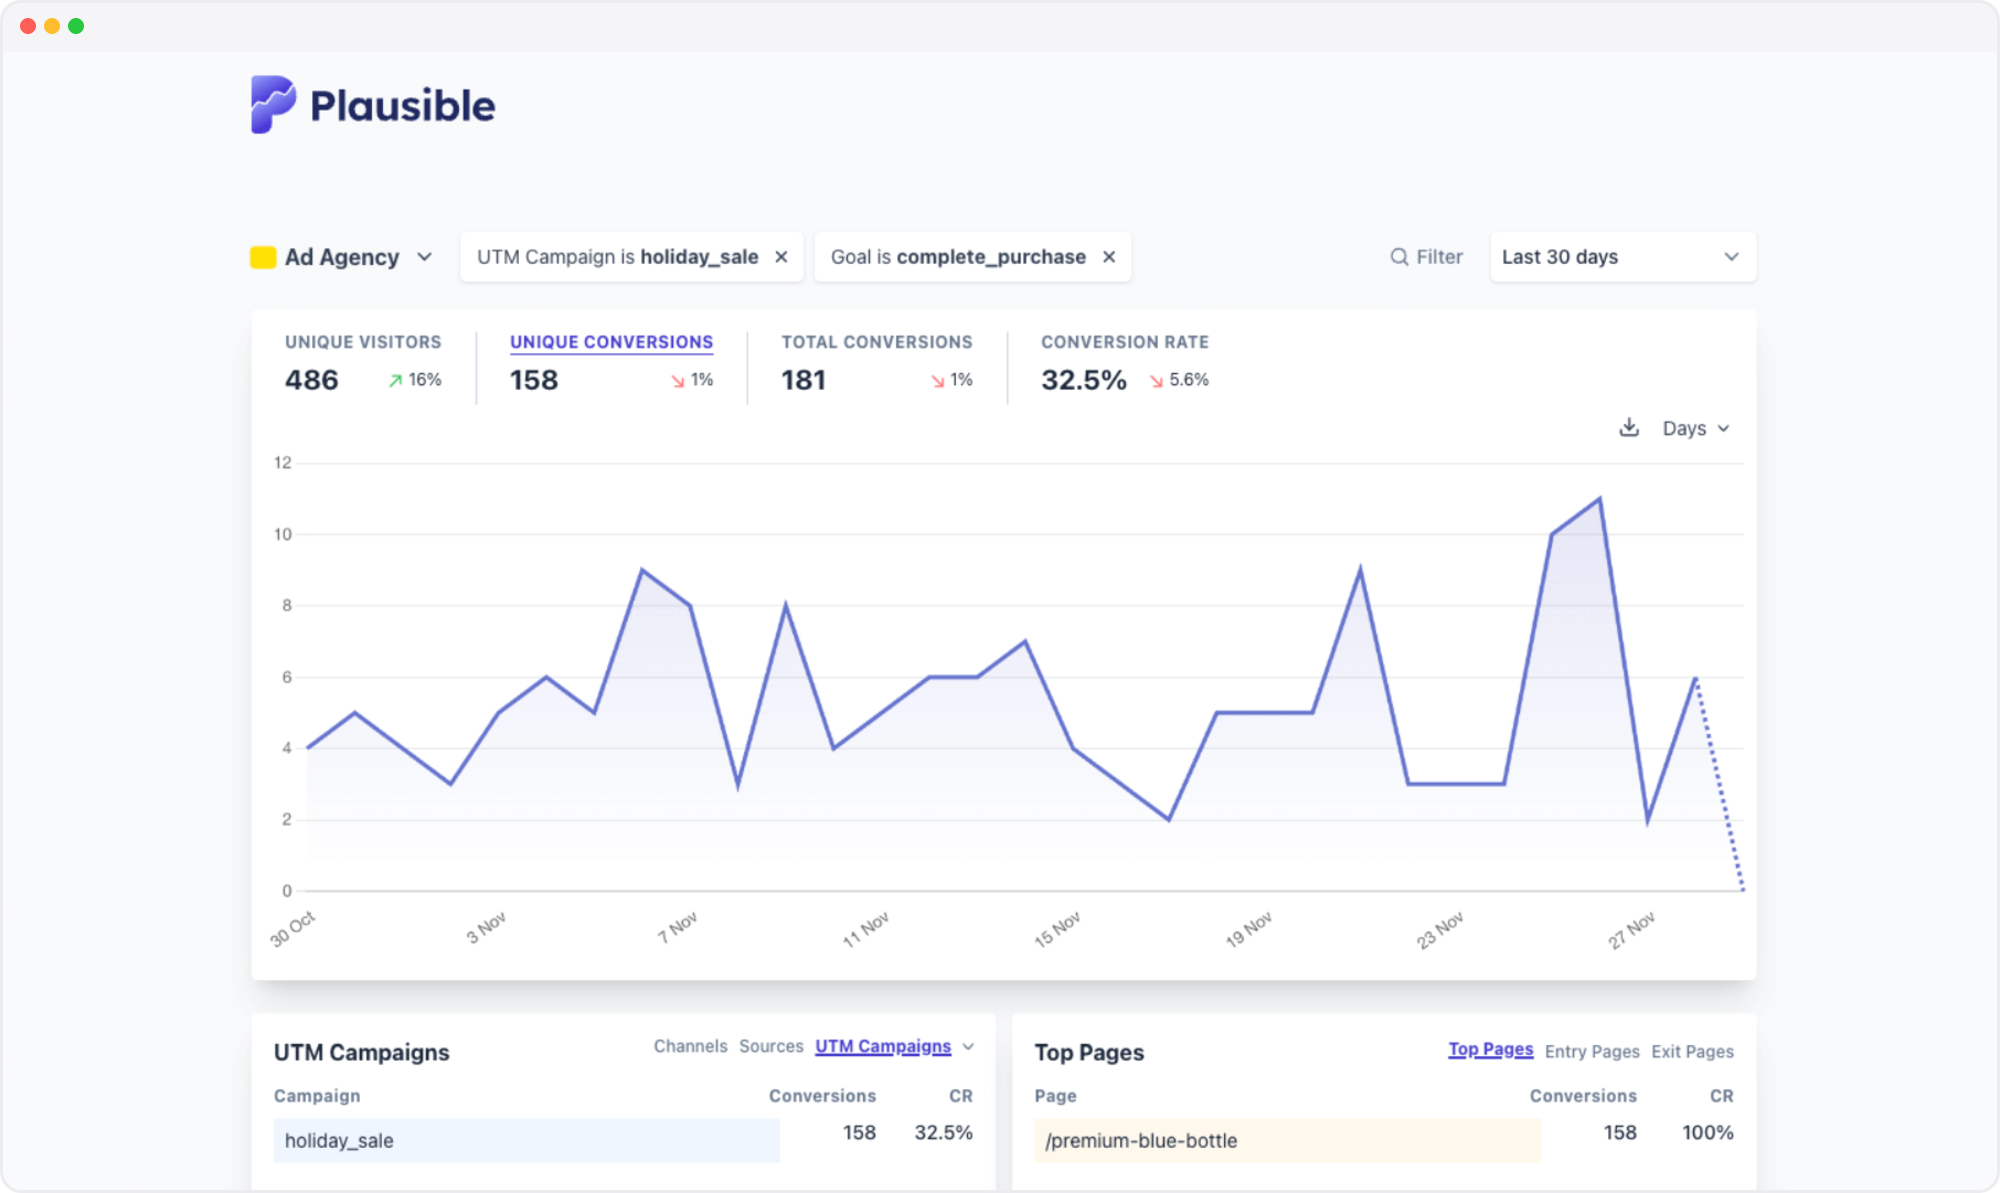Click the 32.5% conversion rate headline value
Image resolution: width=2000 pixels, height=1193 pixels.
(x=1084, y=380)
